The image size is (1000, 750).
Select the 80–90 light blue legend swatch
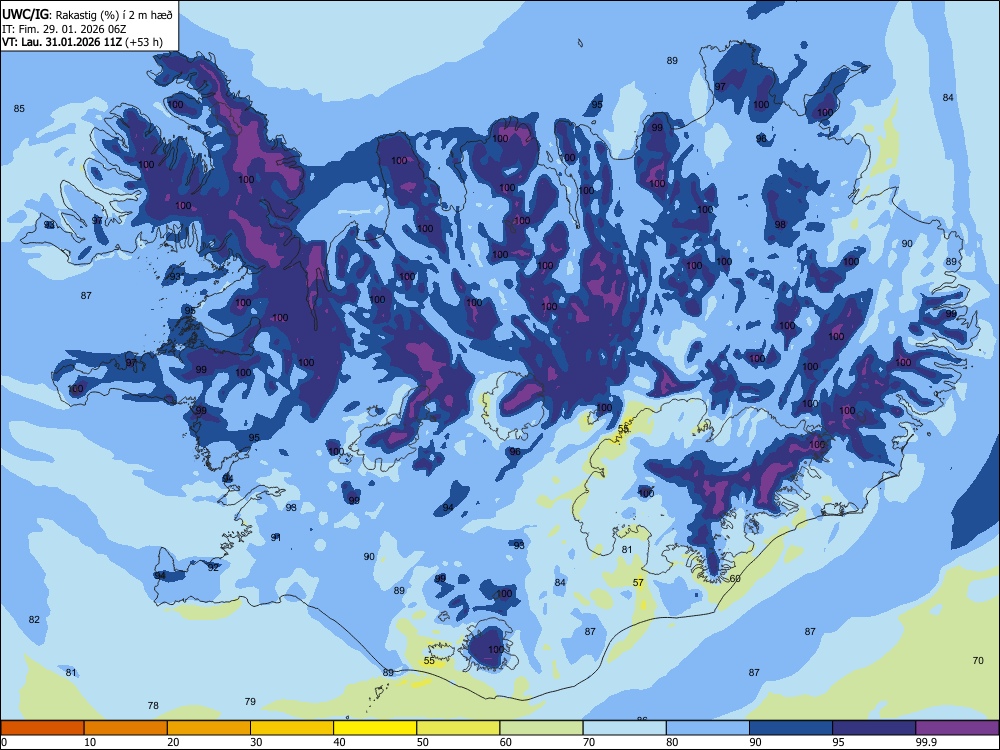point(708,728)
